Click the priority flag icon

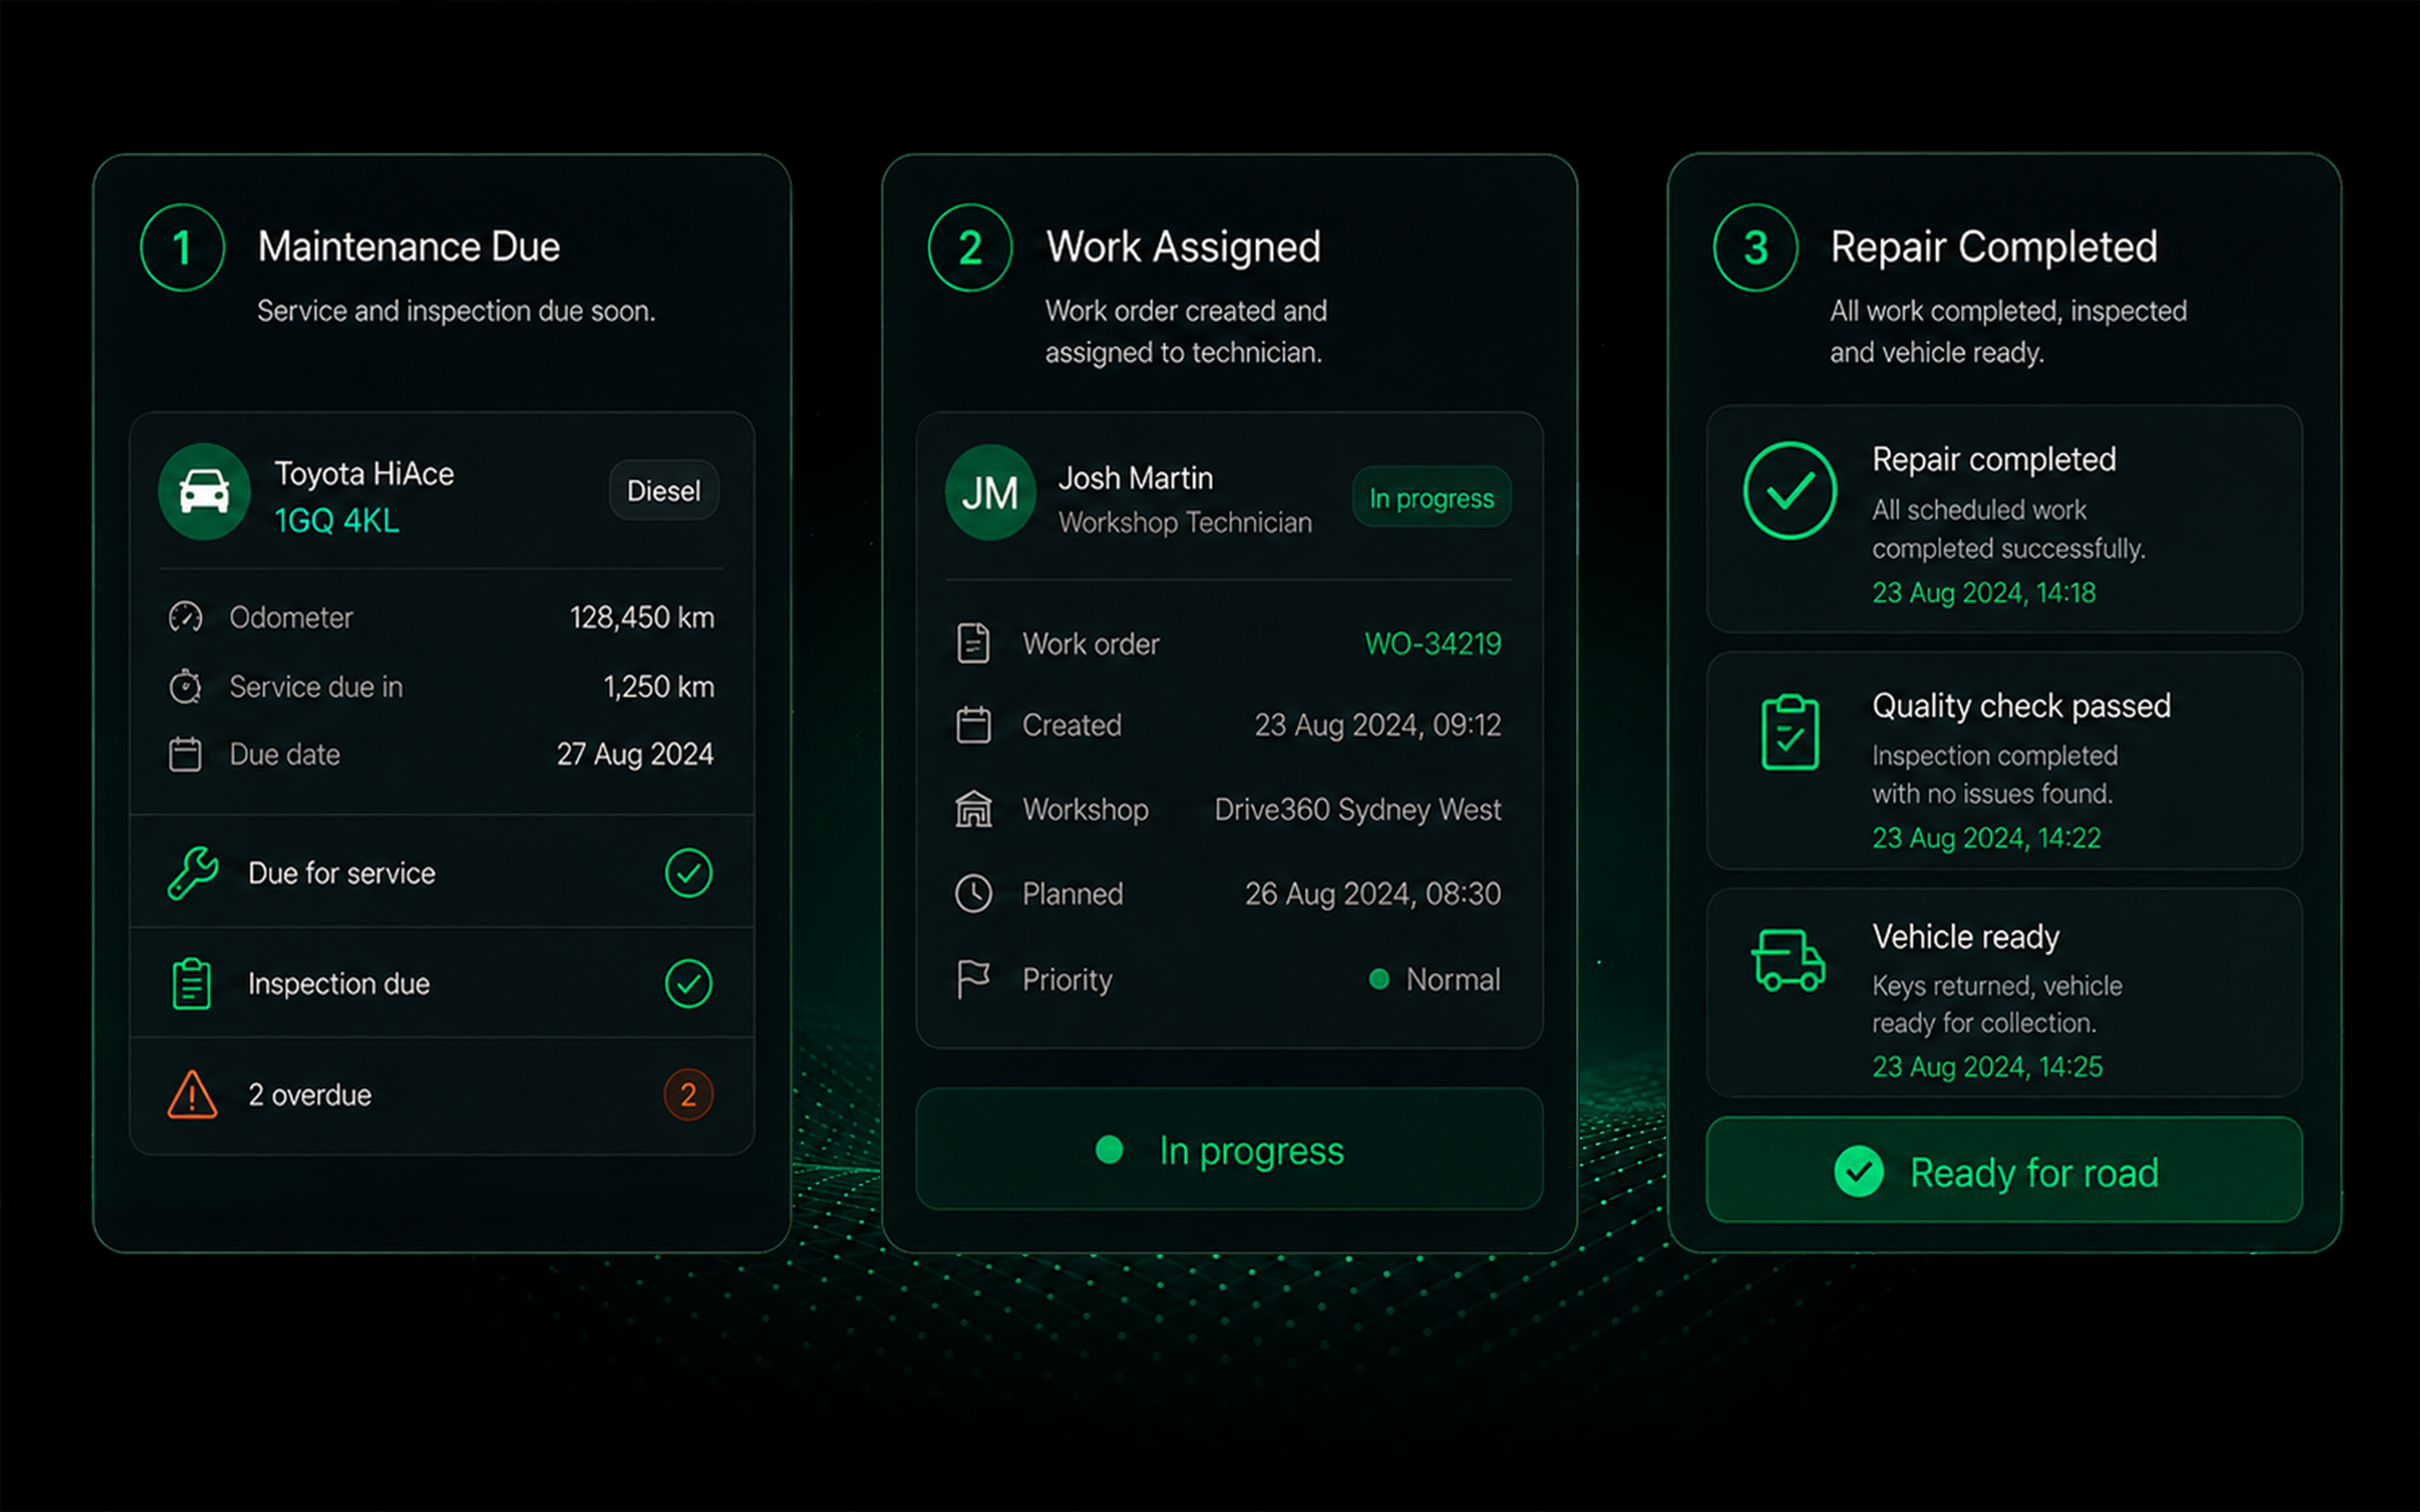pyautogui.click(x=973, y=979)
